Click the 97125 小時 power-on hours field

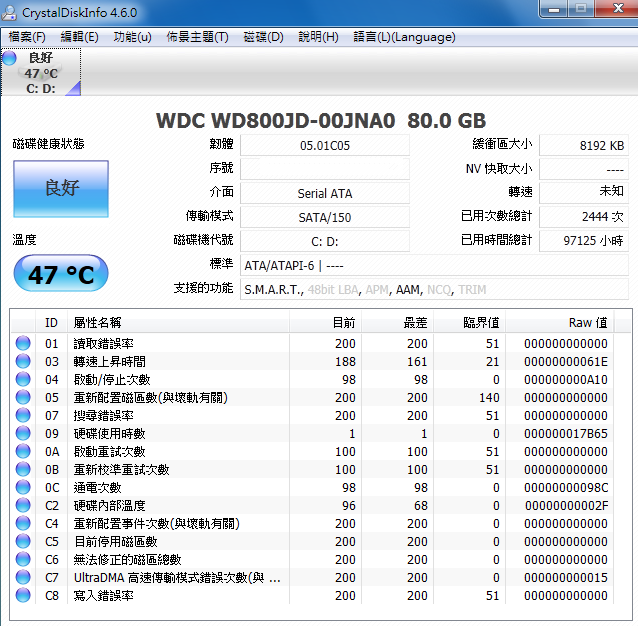coord(583,241)
